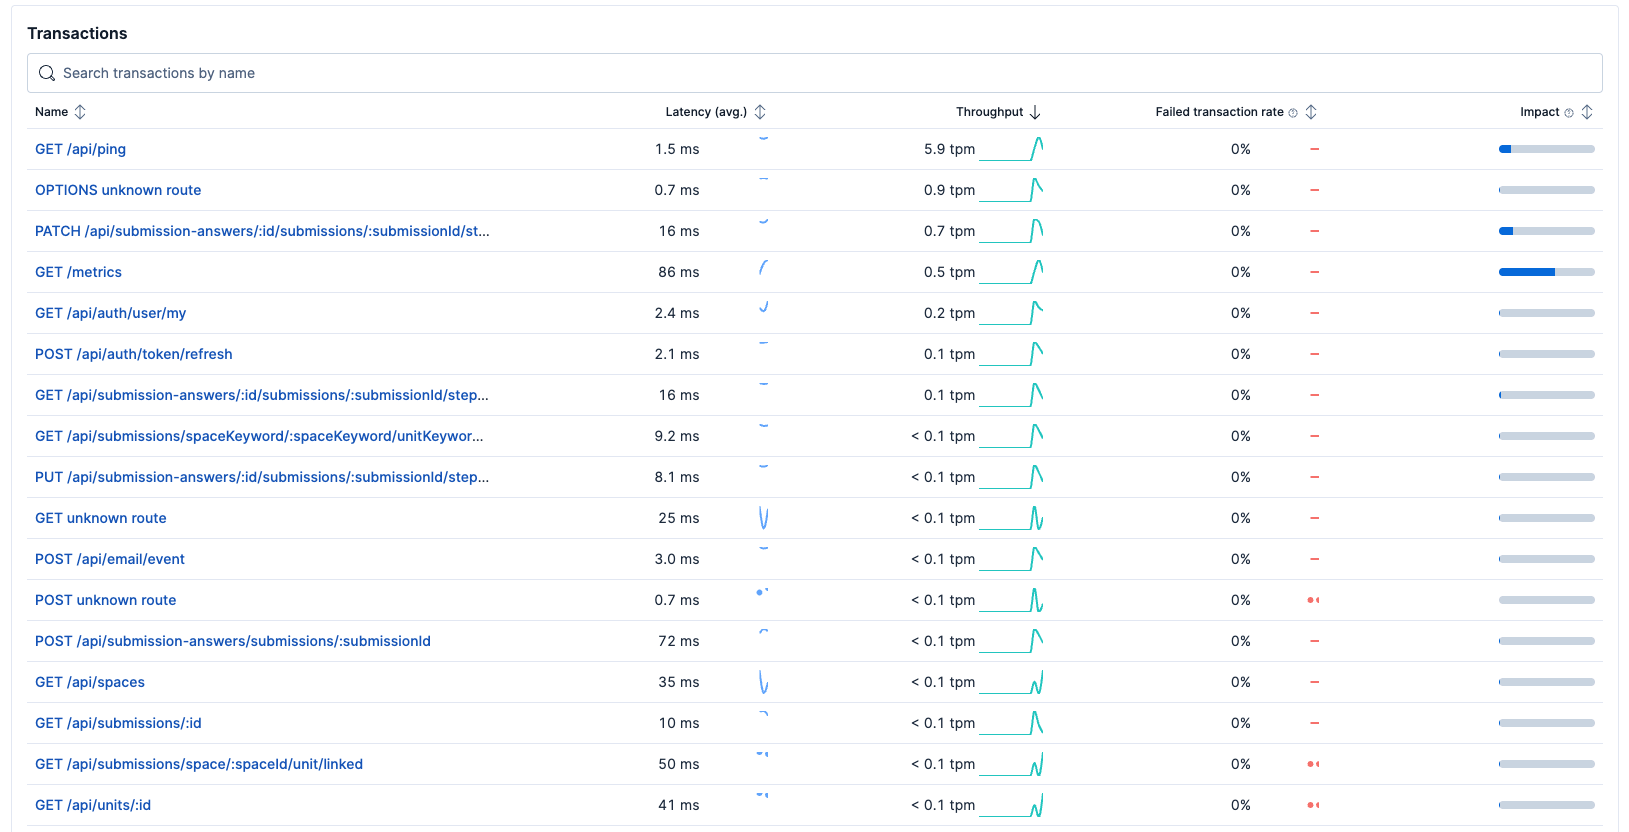This screenshot has height=832, width=1629.
Task: Open GET /metrics transaction
Action: (x=78, y=272)
